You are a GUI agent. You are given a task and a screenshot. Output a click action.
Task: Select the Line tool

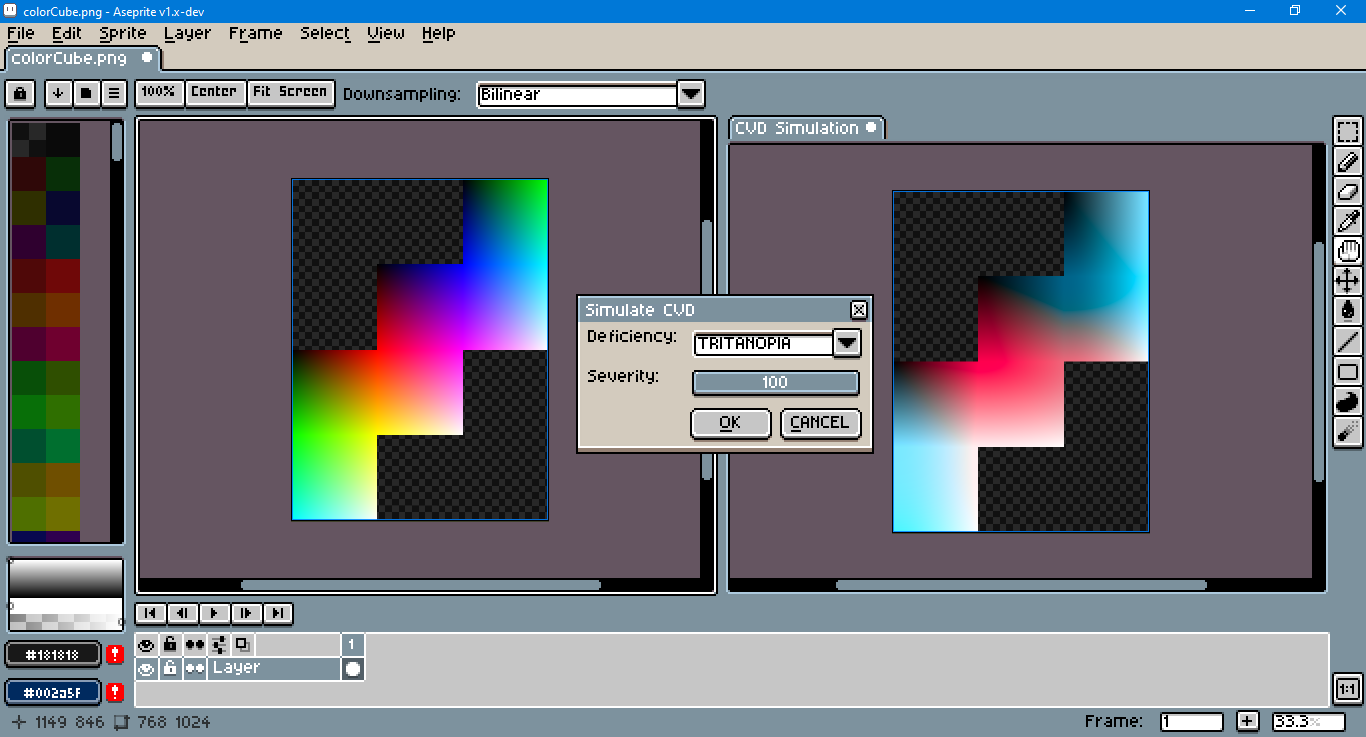(1348, 341)
